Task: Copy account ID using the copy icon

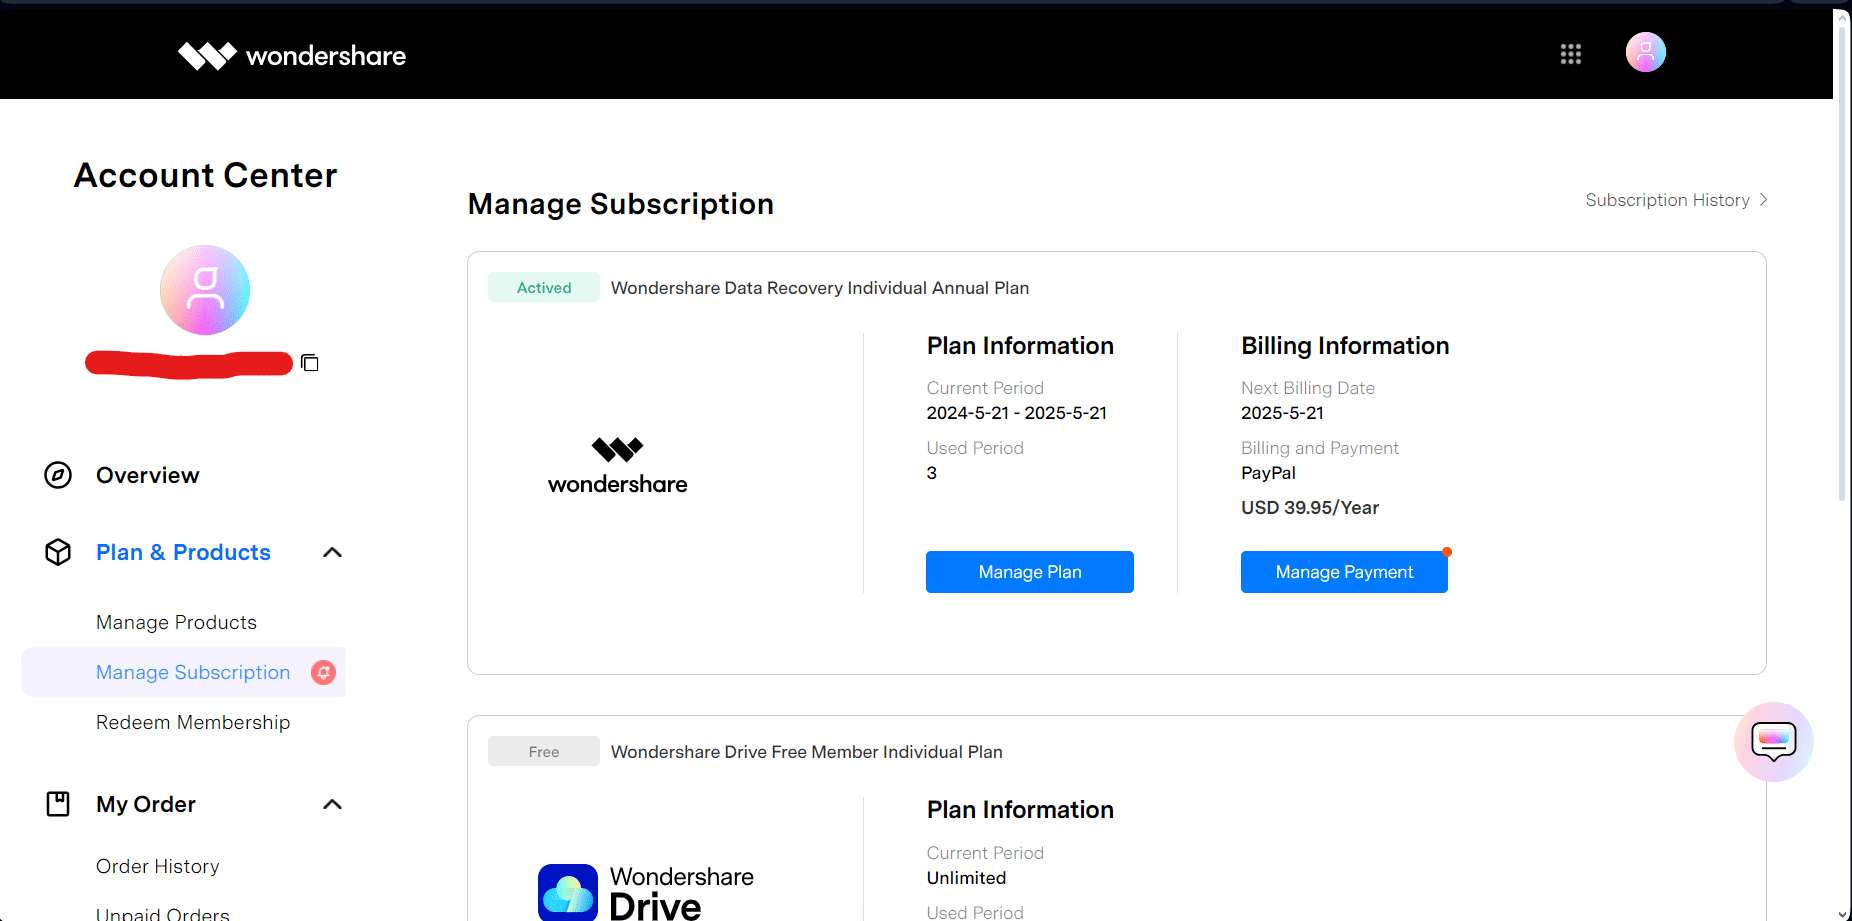Action: click(x=310, y=362)
